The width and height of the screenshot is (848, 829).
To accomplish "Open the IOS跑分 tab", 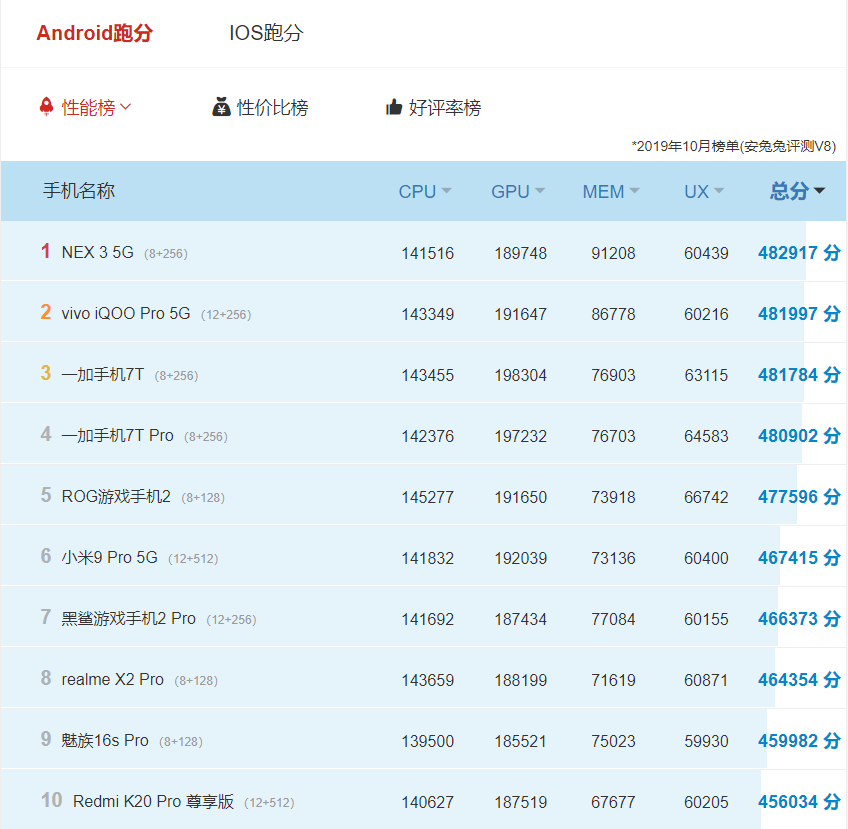I will (x=266, y=33).
